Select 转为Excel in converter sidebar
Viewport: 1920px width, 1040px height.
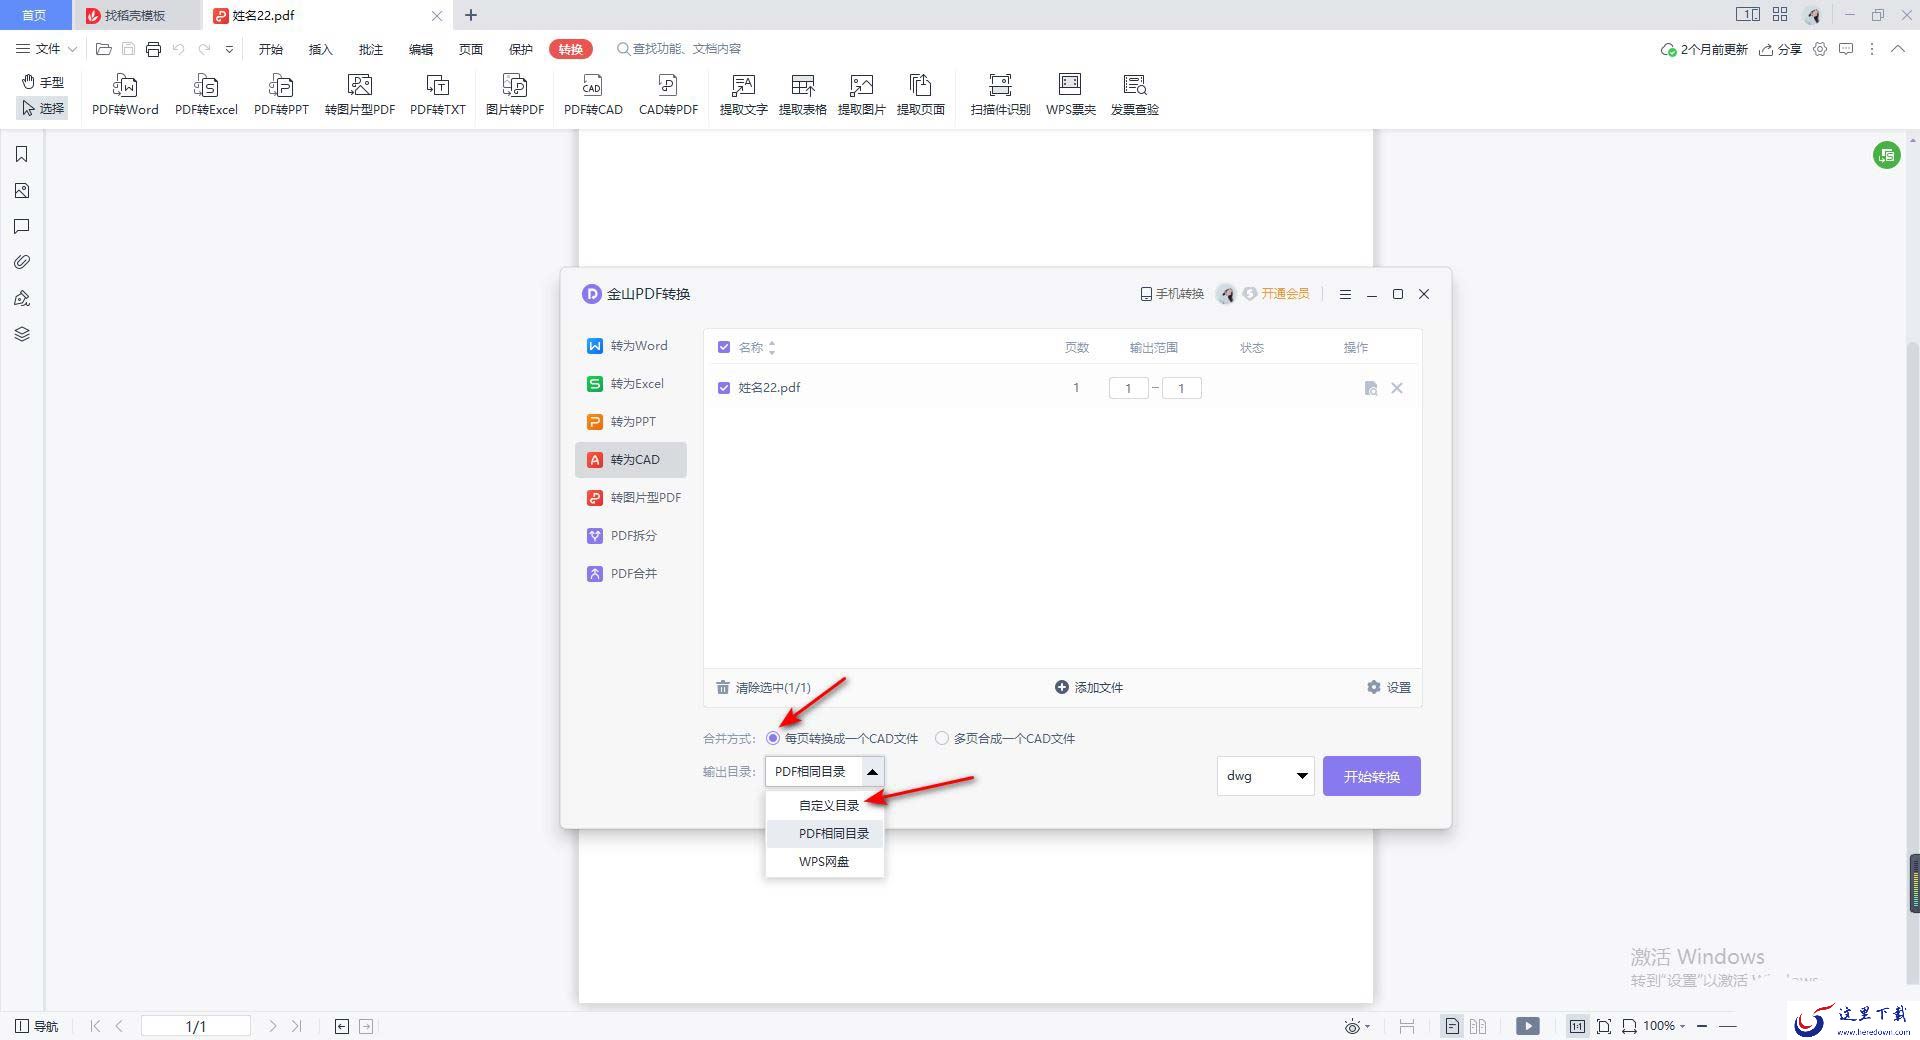click(x=630, y=384)
